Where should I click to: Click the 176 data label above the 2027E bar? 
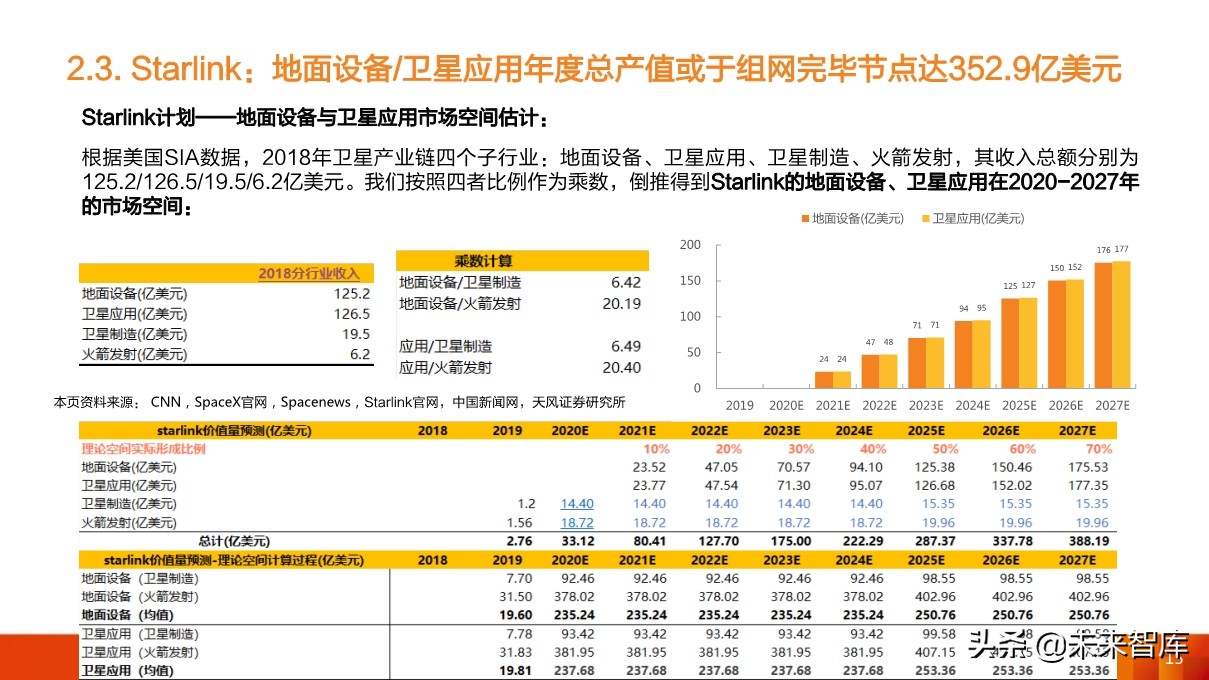1104,250
